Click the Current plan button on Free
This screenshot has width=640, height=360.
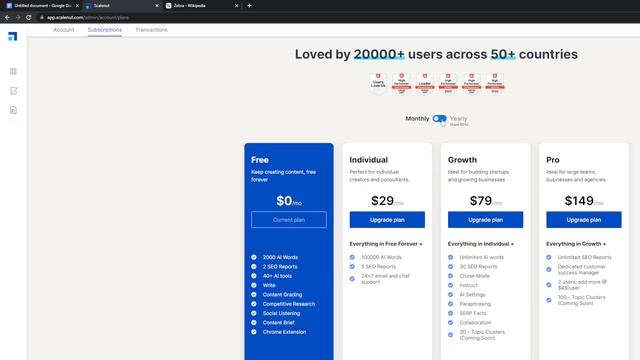tap(289, 220)
